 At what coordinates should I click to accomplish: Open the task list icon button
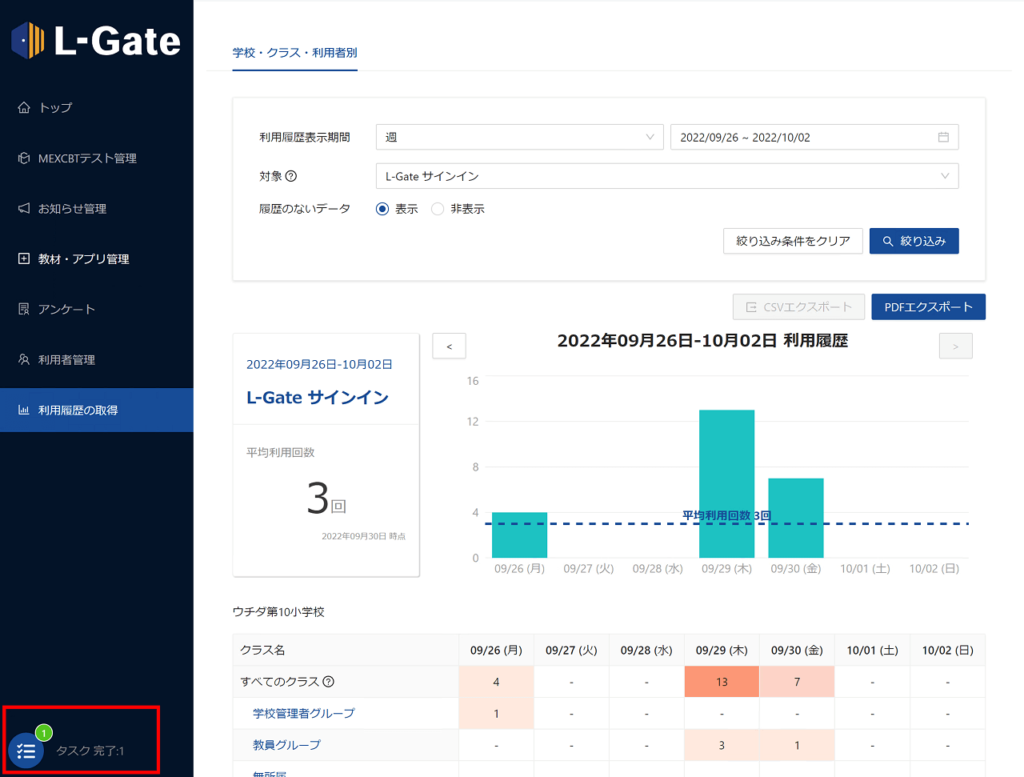tap(26, 751)
